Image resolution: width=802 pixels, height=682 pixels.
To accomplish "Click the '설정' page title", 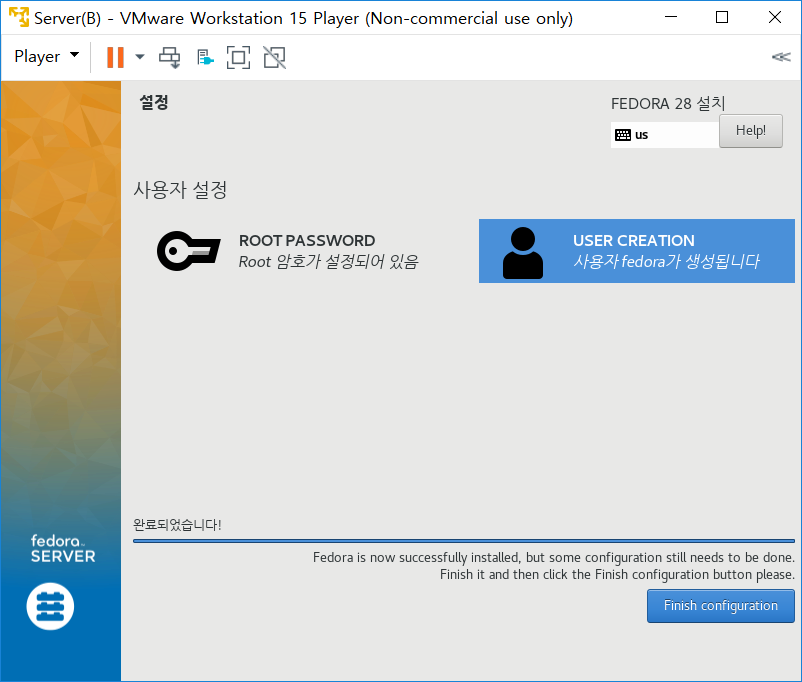I will (154, 102).
